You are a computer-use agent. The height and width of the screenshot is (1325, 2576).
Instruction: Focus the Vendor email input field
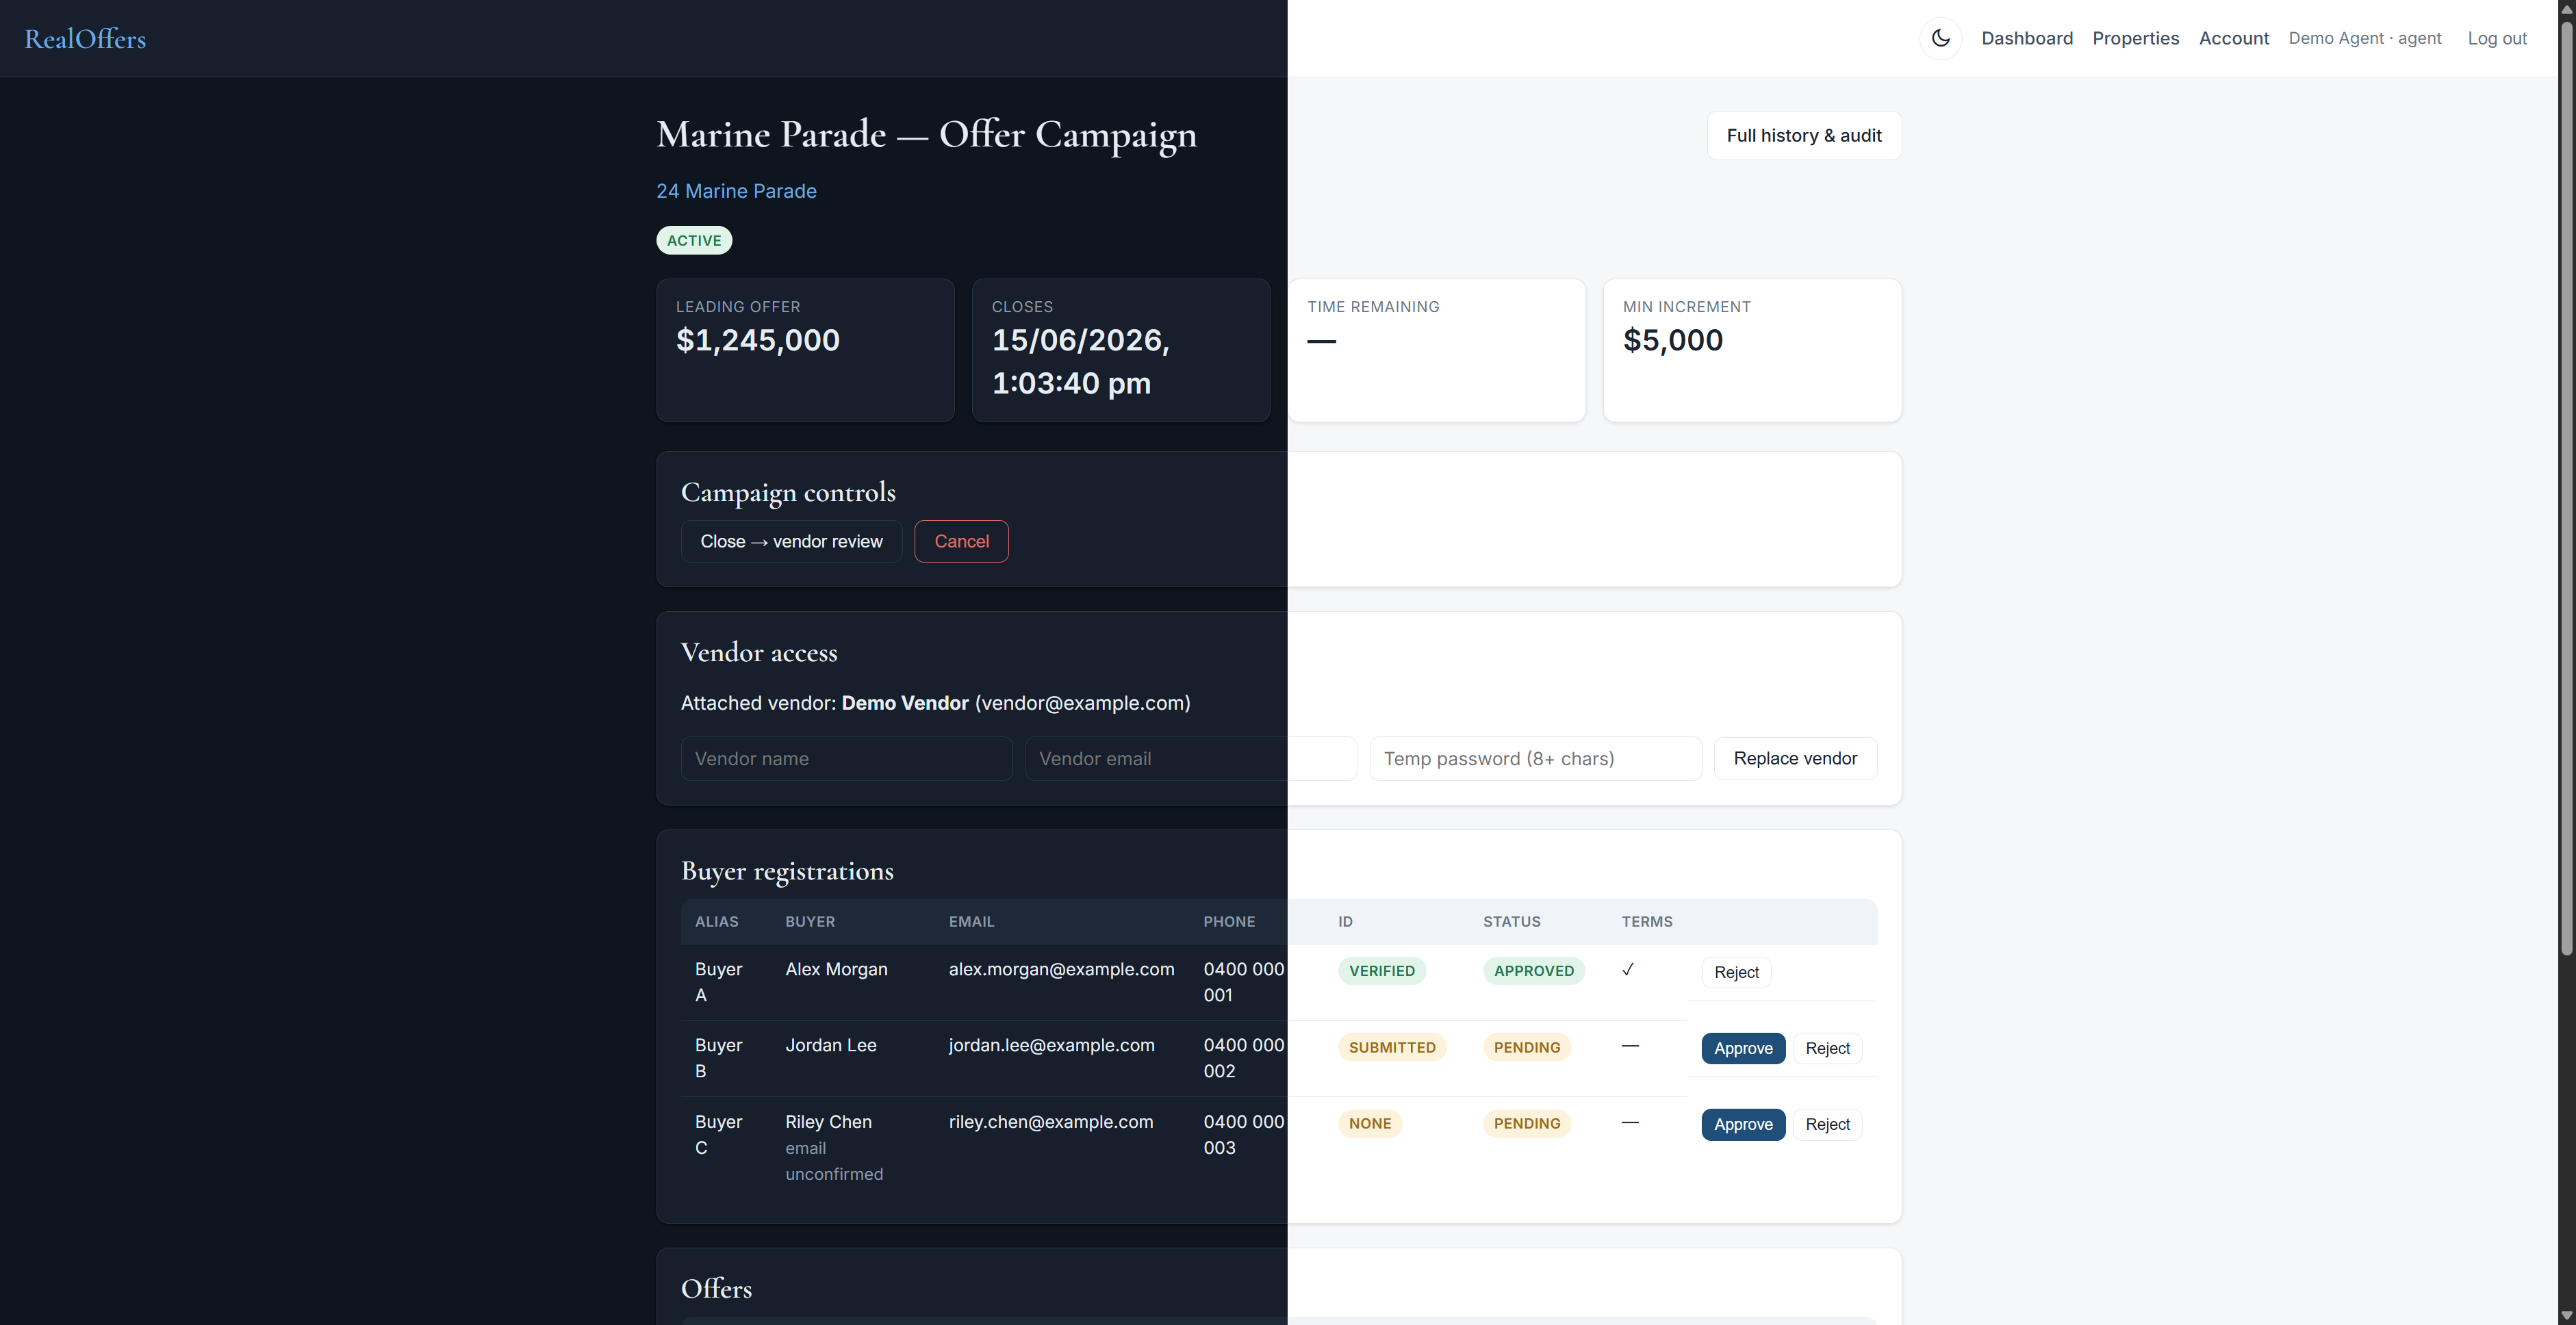pyautogui.click(x=1190, y=758)
